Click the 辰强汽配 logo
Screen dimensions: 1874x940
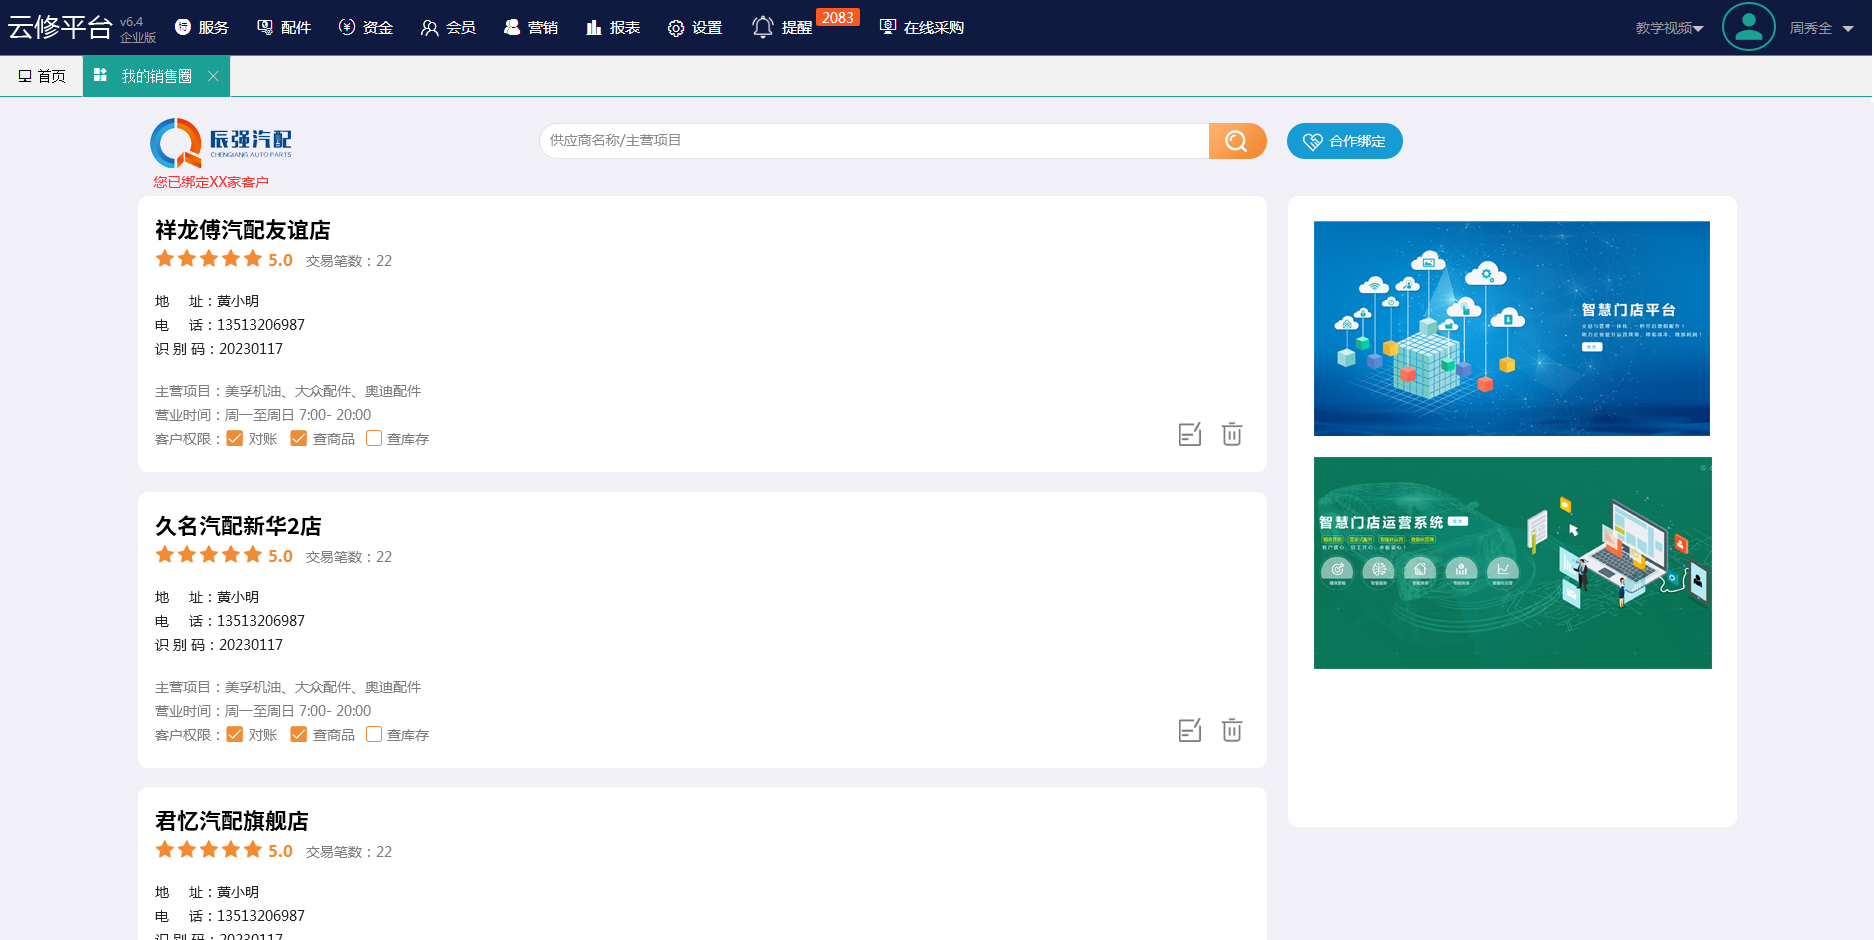tap(221, 143)
